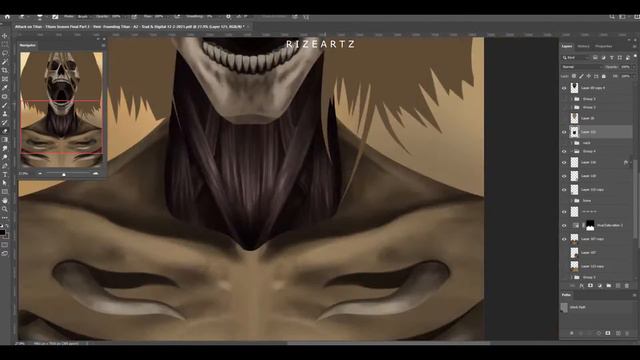Select the Move tool in the toolbox

tap(4, 36)
